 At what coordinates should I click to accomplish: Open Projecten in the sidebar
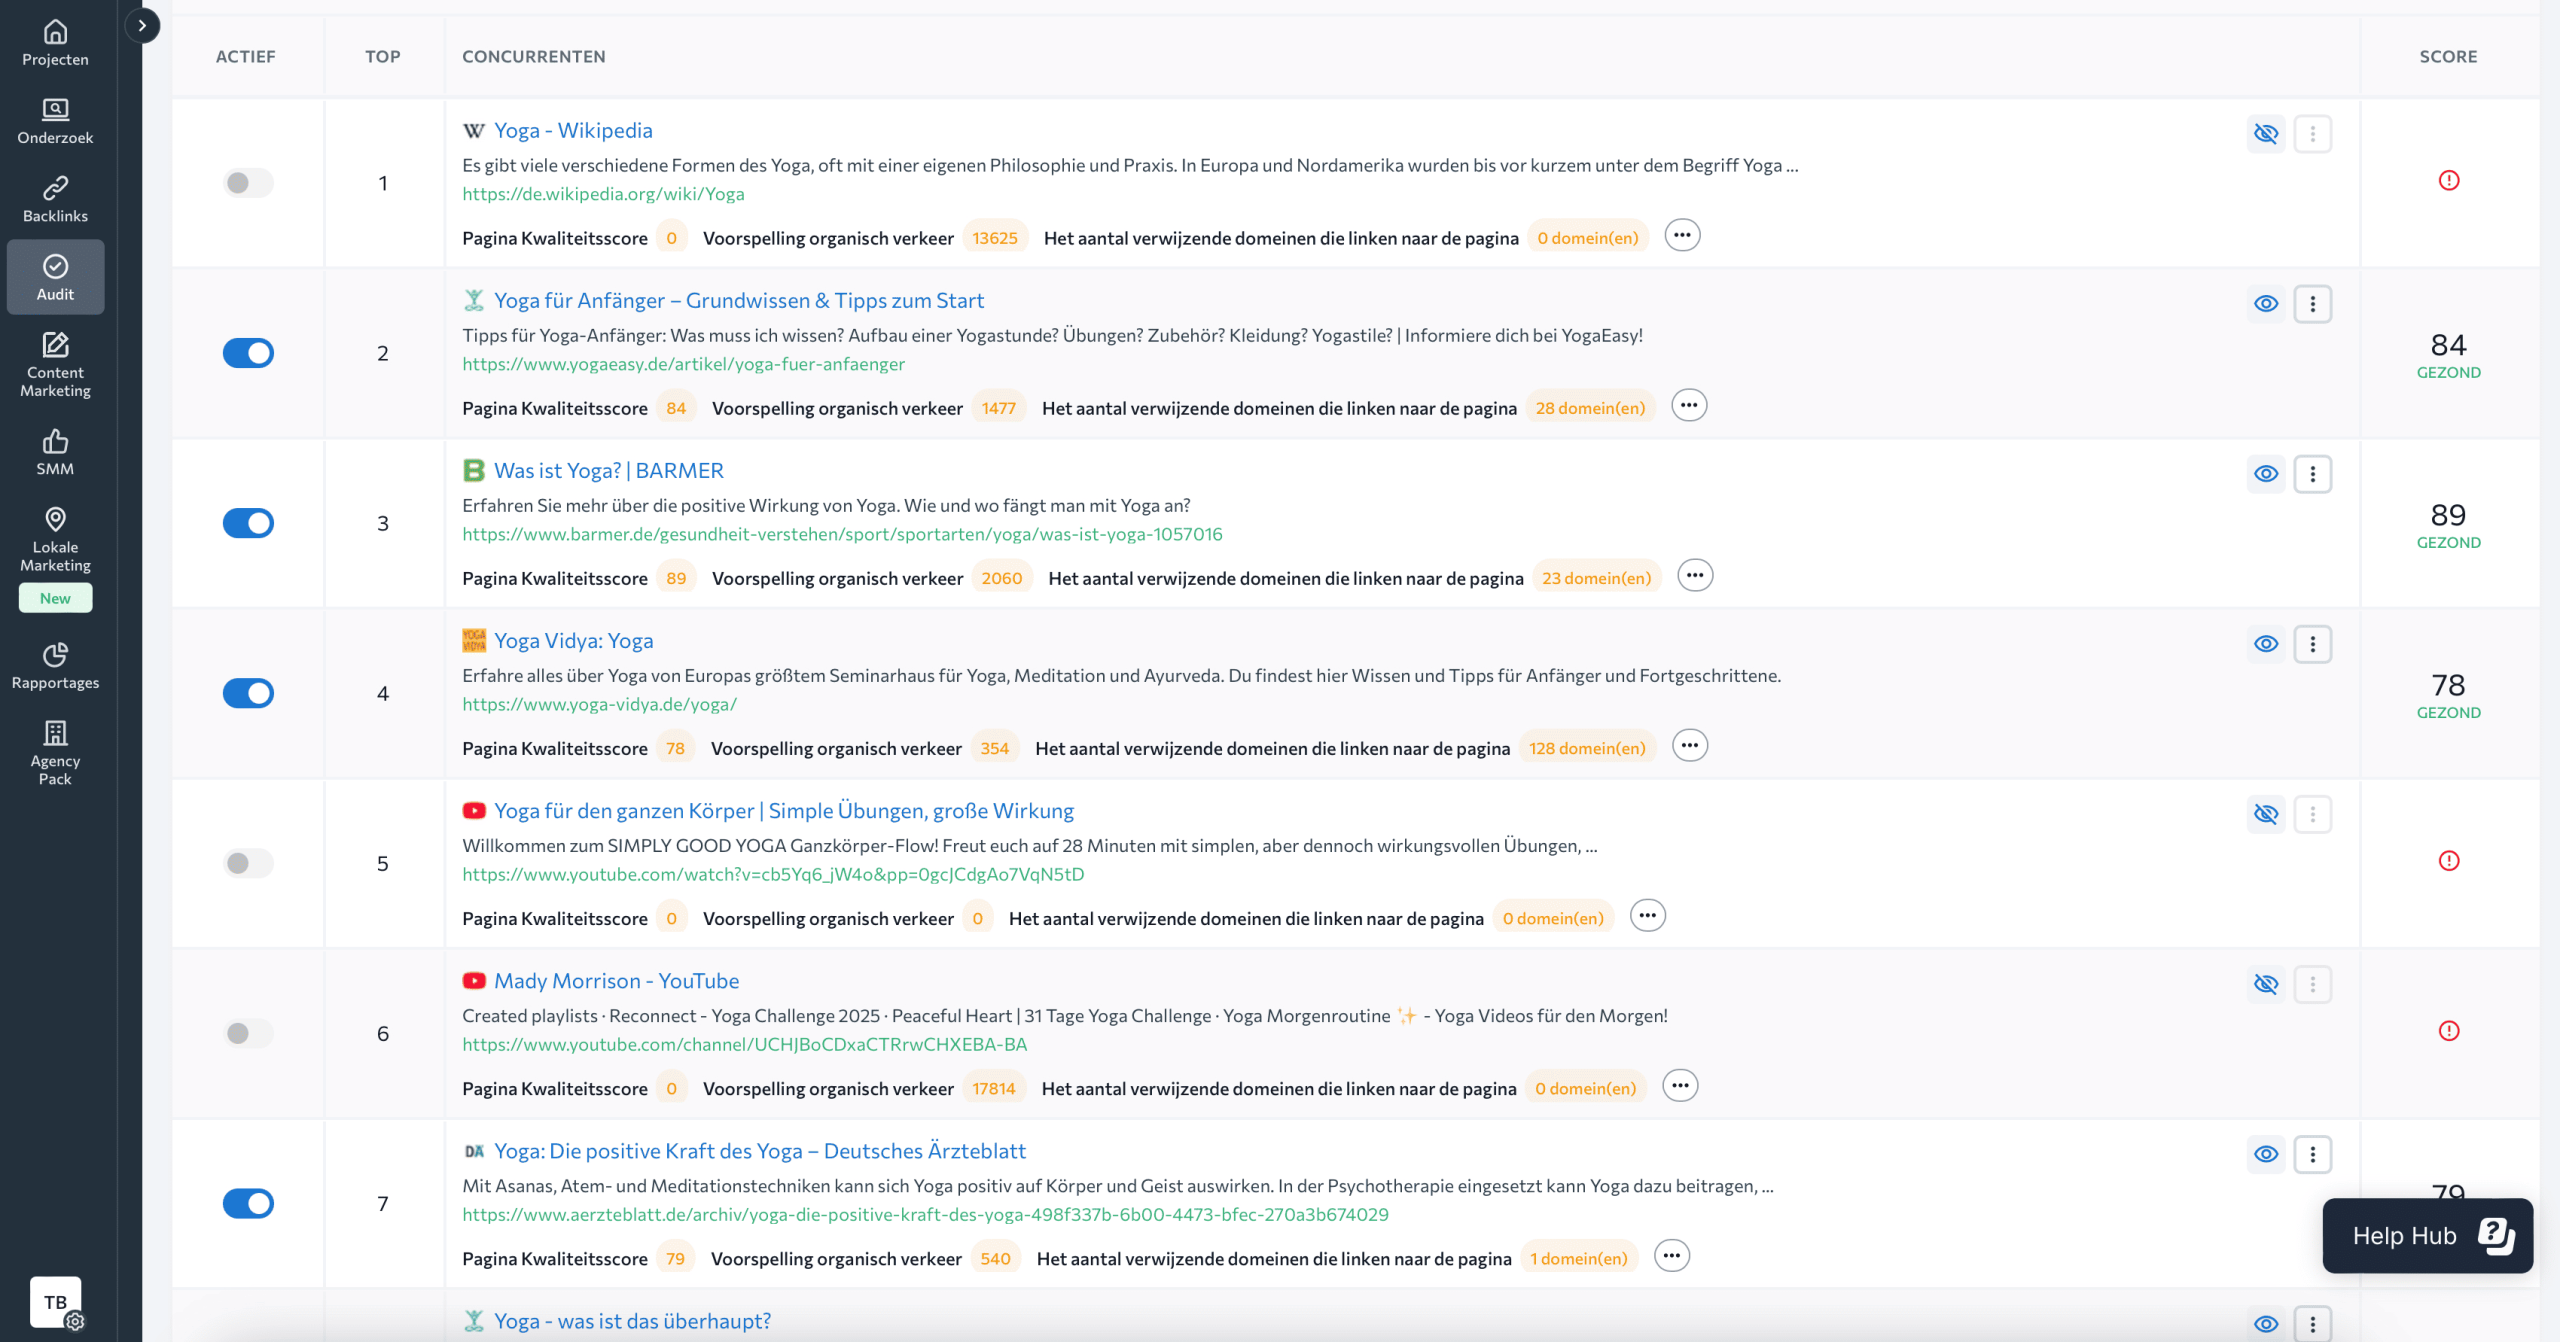pyautogui.click(x=55, y=43)
